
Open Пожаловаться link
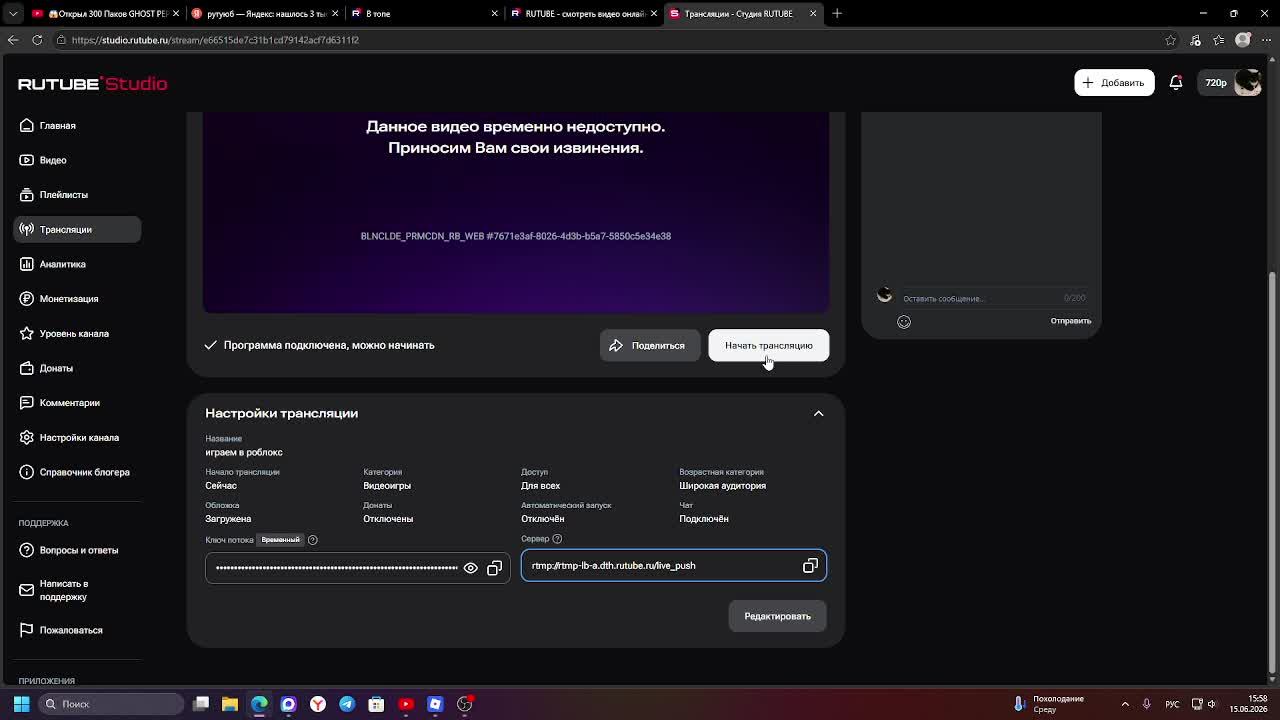77,630
